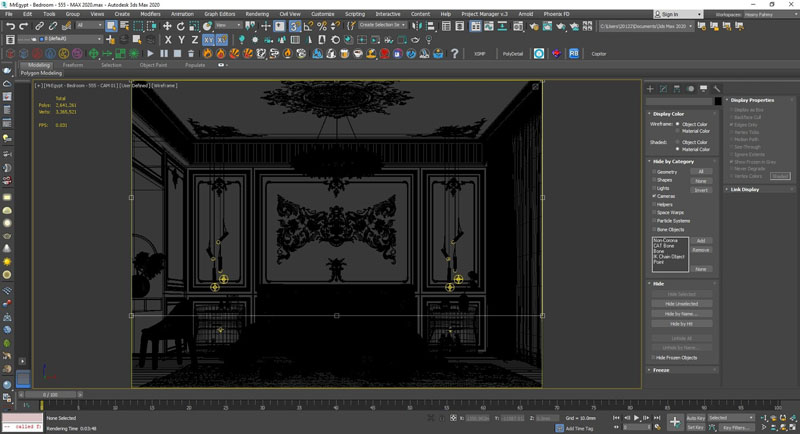Open the selection filter All dropdown
800x434 pixels.
(x=87, y=26)
